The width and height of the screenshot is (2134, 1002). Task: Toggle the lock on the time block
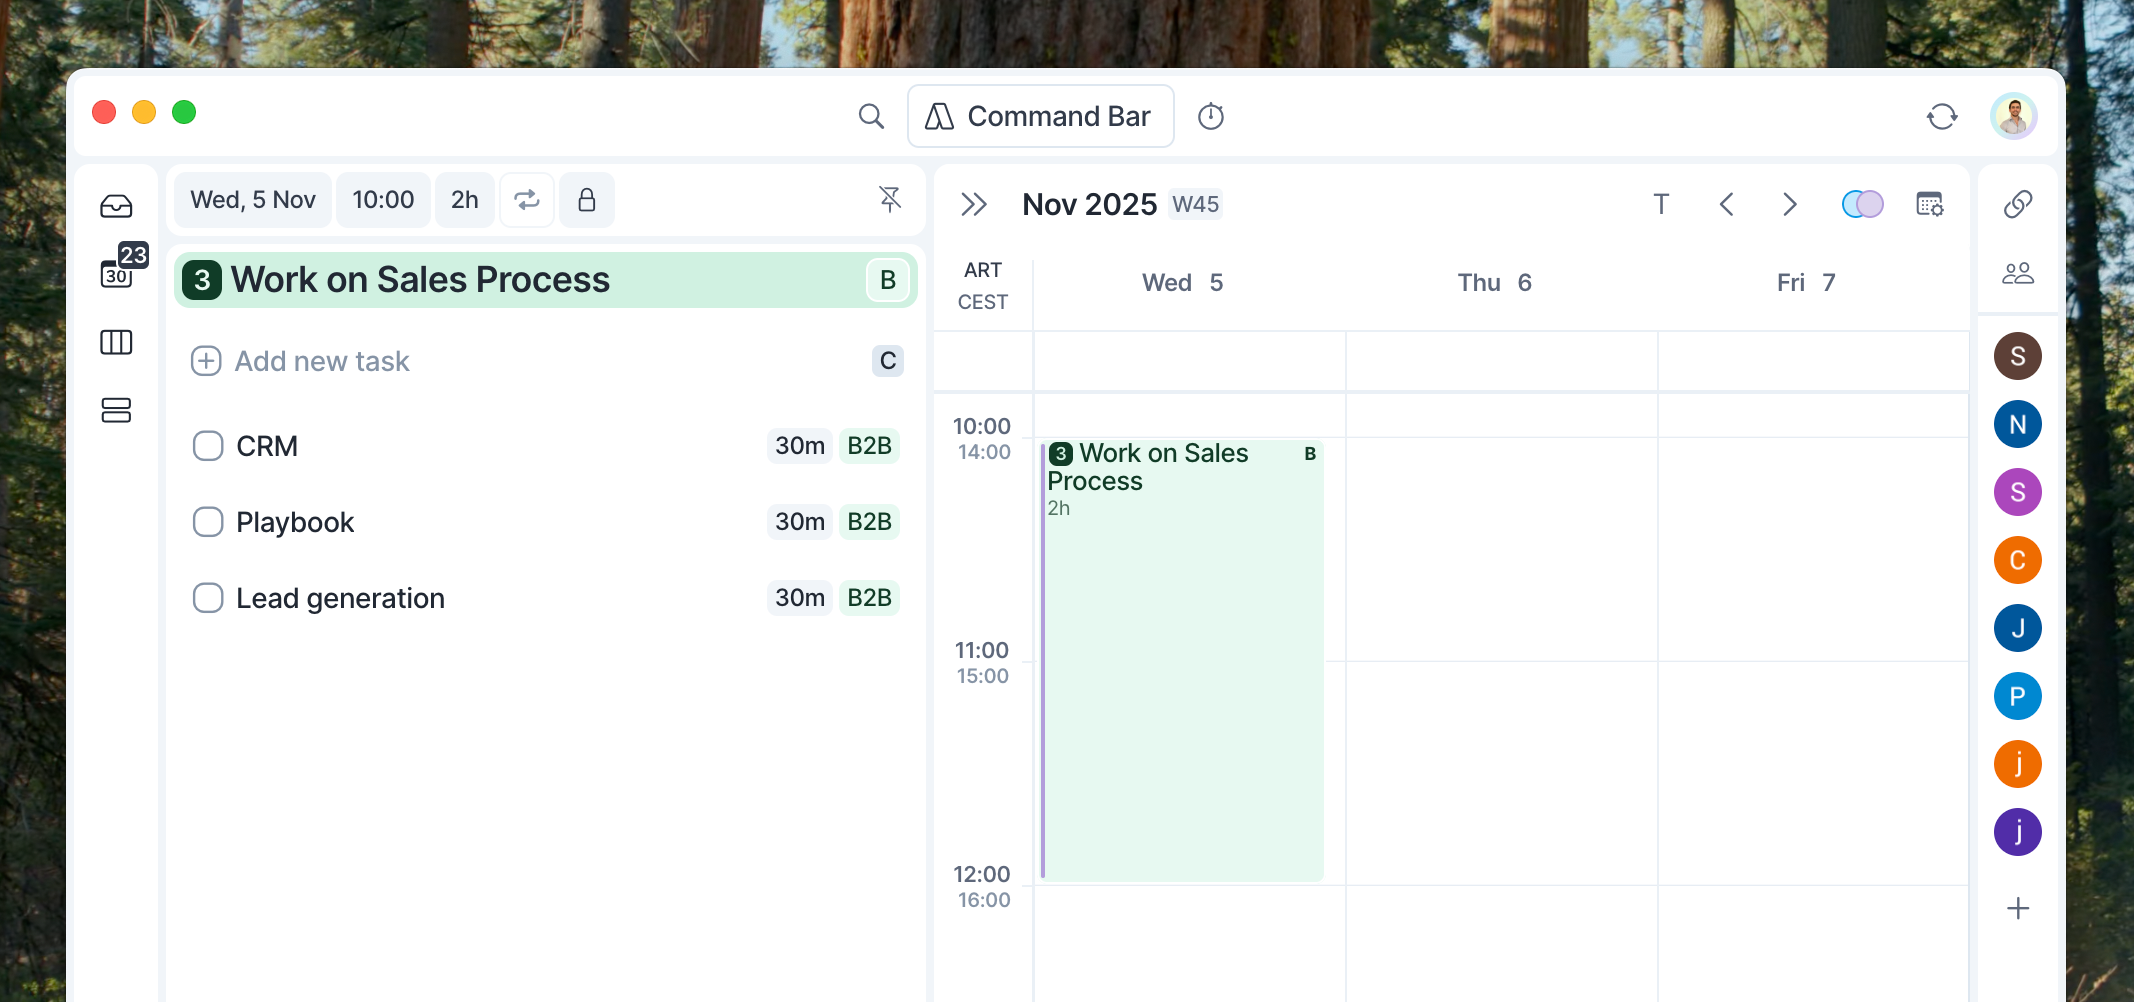(x=587, y=200)
